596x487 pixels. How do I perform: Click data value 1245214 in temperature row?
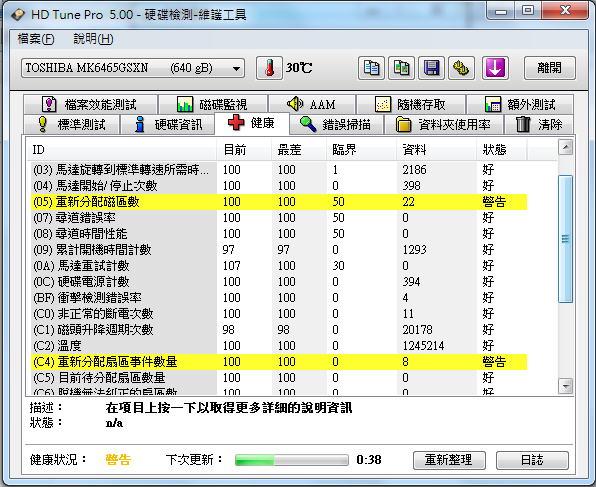423,346
